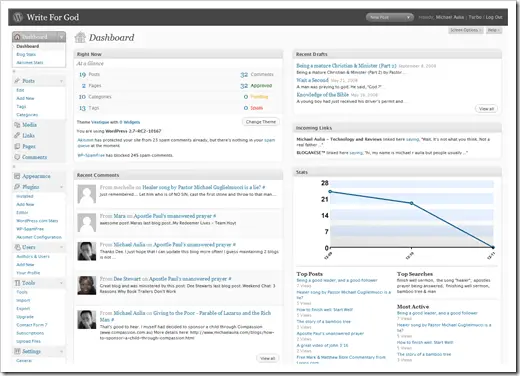Image resolution: width=520 pixels, height=376 pixels.
Task: Collapse the Posts menu arrow
Action: 62,81
